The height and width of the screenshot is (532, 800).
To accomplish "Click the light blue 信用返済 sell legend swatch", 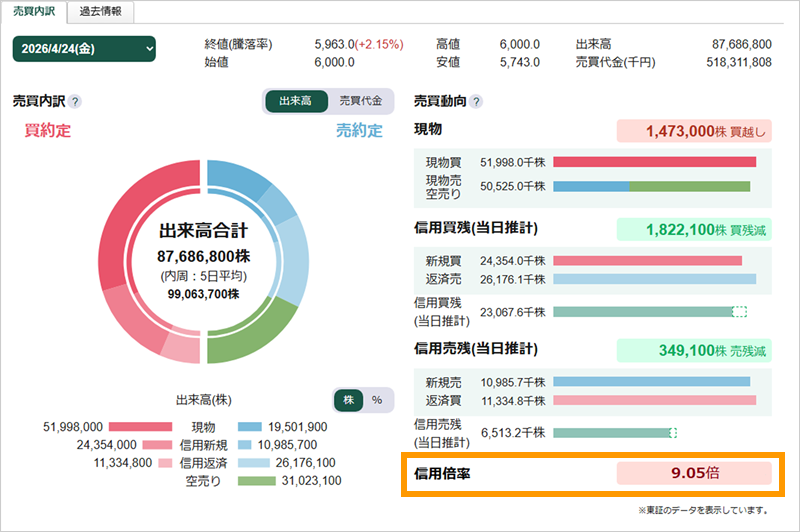I will pos(254,463).
